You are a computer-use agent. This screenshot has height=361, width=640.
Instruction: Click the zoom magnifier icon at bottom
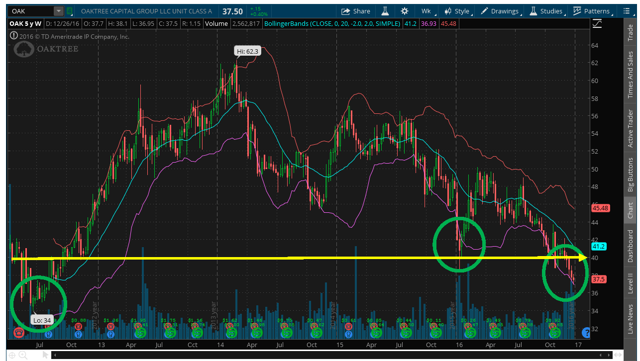tap(23, 355)
